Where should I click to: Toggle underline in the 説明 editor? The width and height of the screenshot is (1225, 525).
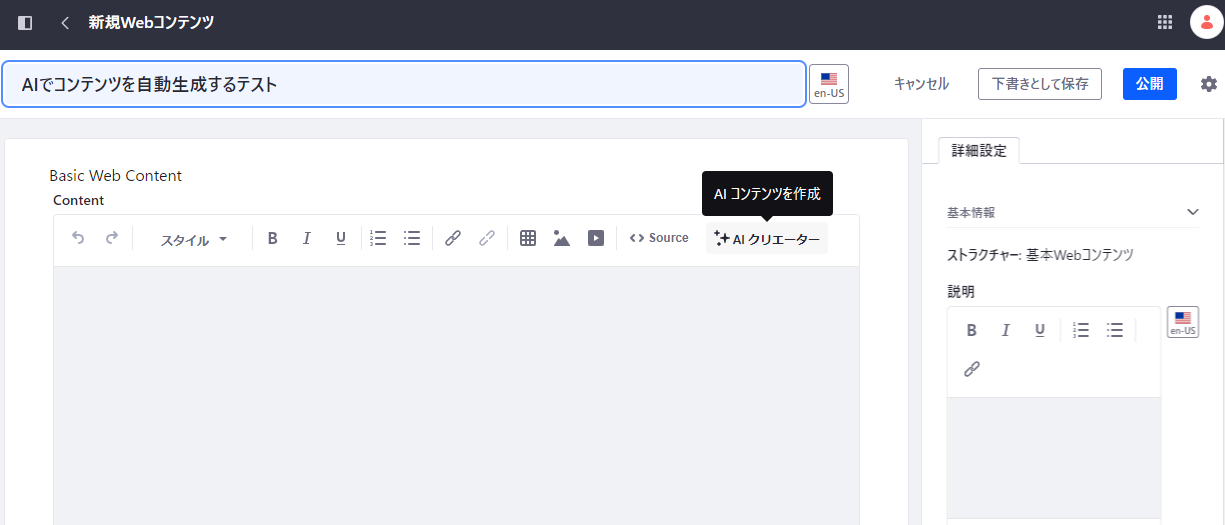coord(1040,330)
